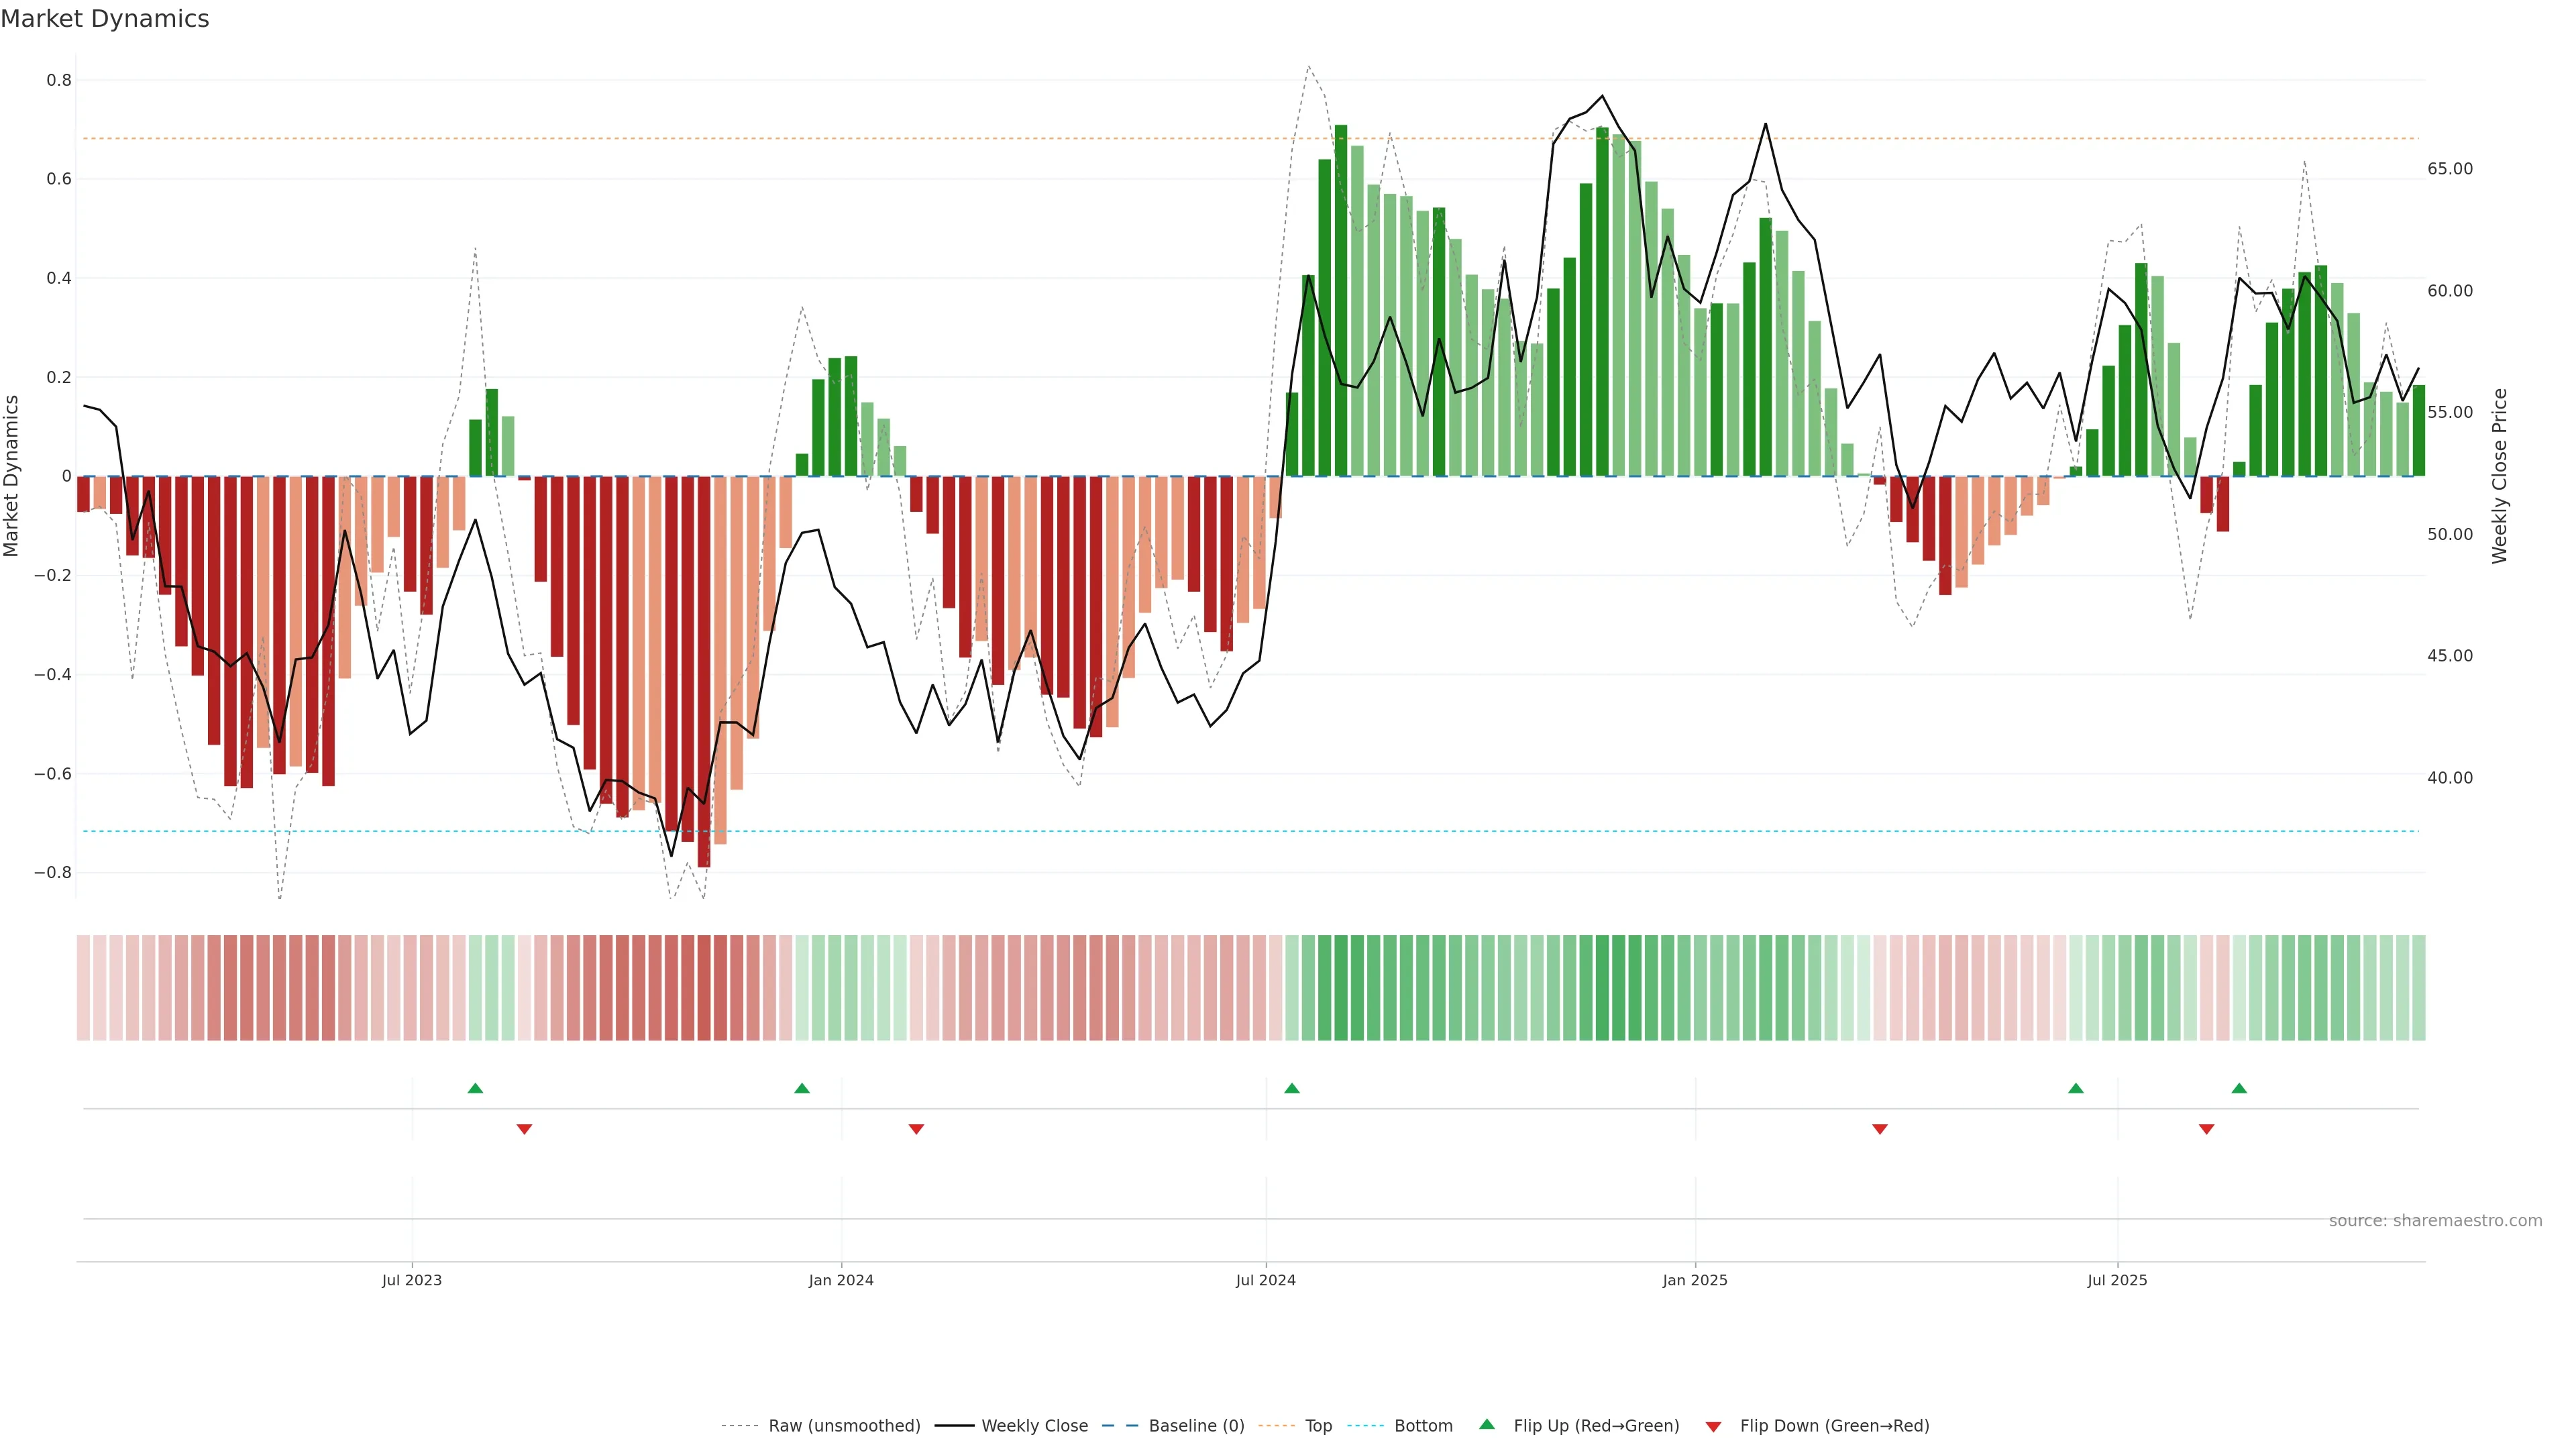
Task: Click the last red flip-down triangle marker
Action: pyautogui.click(x=2207, y=1129)
